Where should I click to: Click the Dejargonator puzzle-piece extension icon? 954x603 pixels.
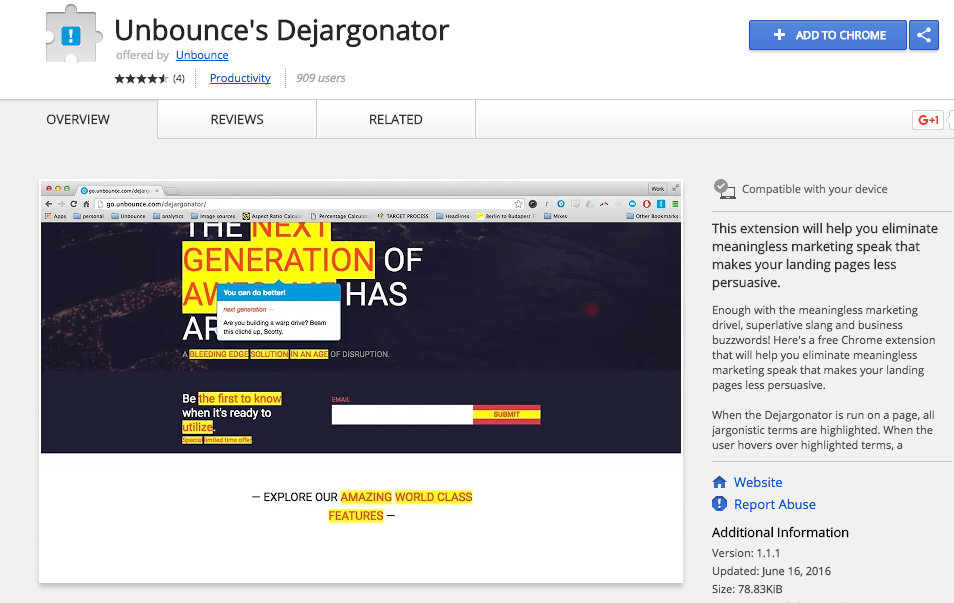pos(72,34)
